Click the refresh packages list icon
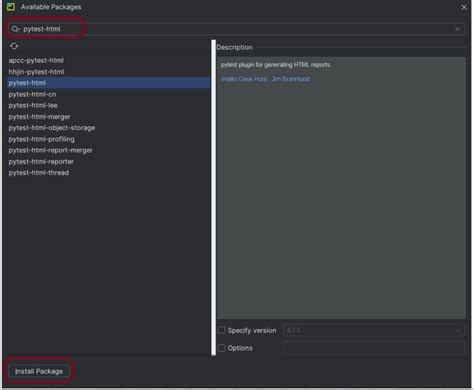474x390 pixels. pyautogui.click(x=14, y=46)
